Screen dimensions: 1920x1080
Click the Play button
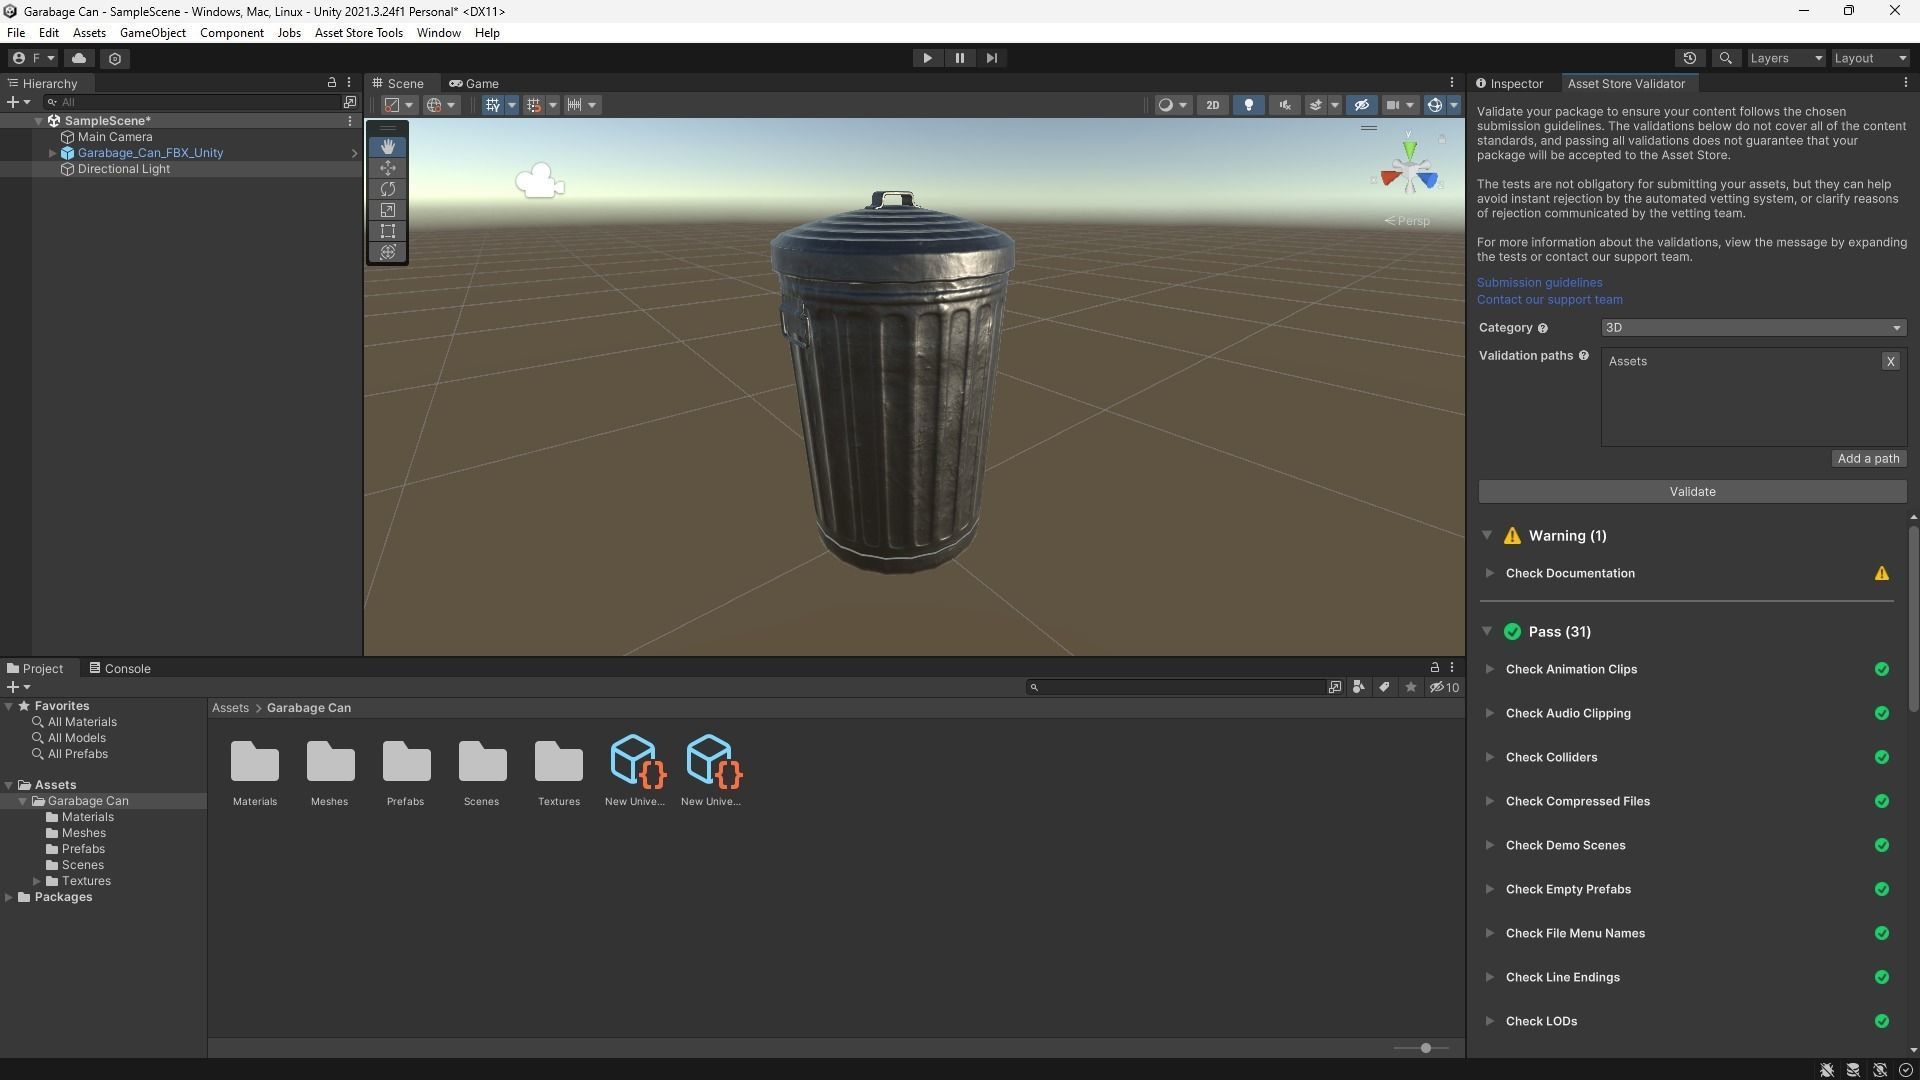(927, 58)
